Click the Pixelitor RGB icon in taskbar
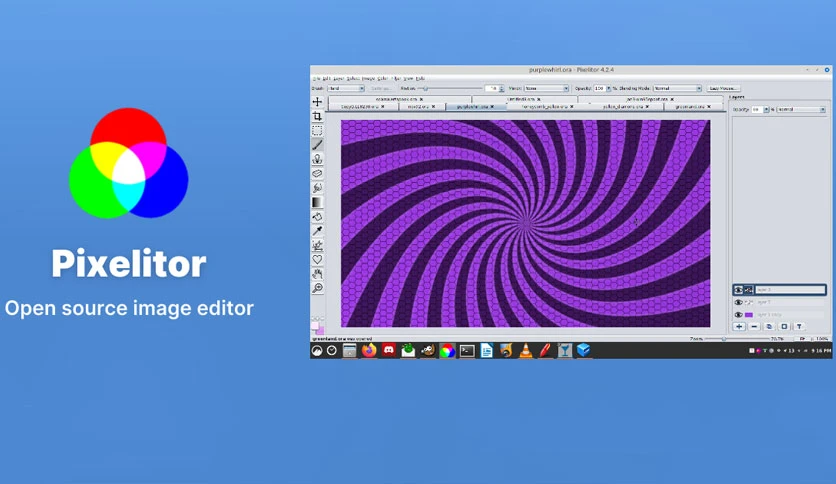Viewport: 836px width, 484px height. tap(447, 350)
